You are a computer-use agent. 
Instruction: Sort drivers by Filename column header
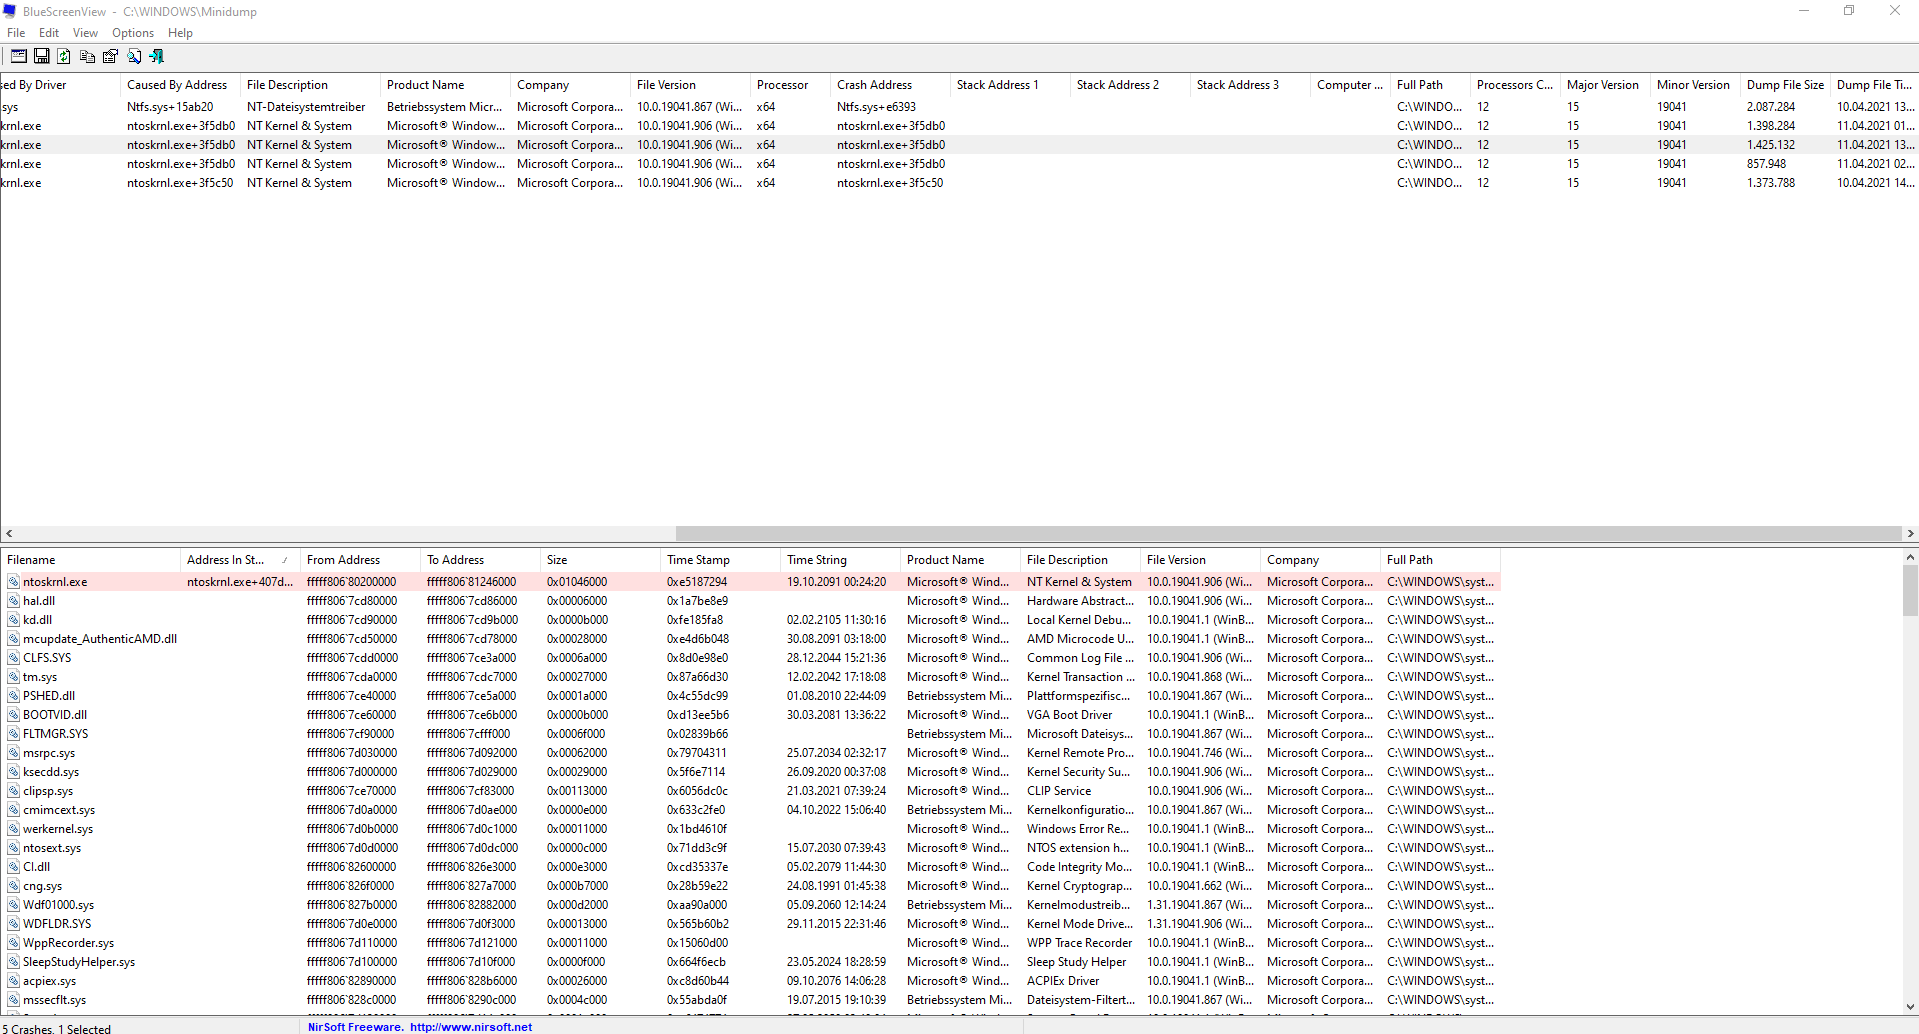pyautogui.click(x=90, y=560)
